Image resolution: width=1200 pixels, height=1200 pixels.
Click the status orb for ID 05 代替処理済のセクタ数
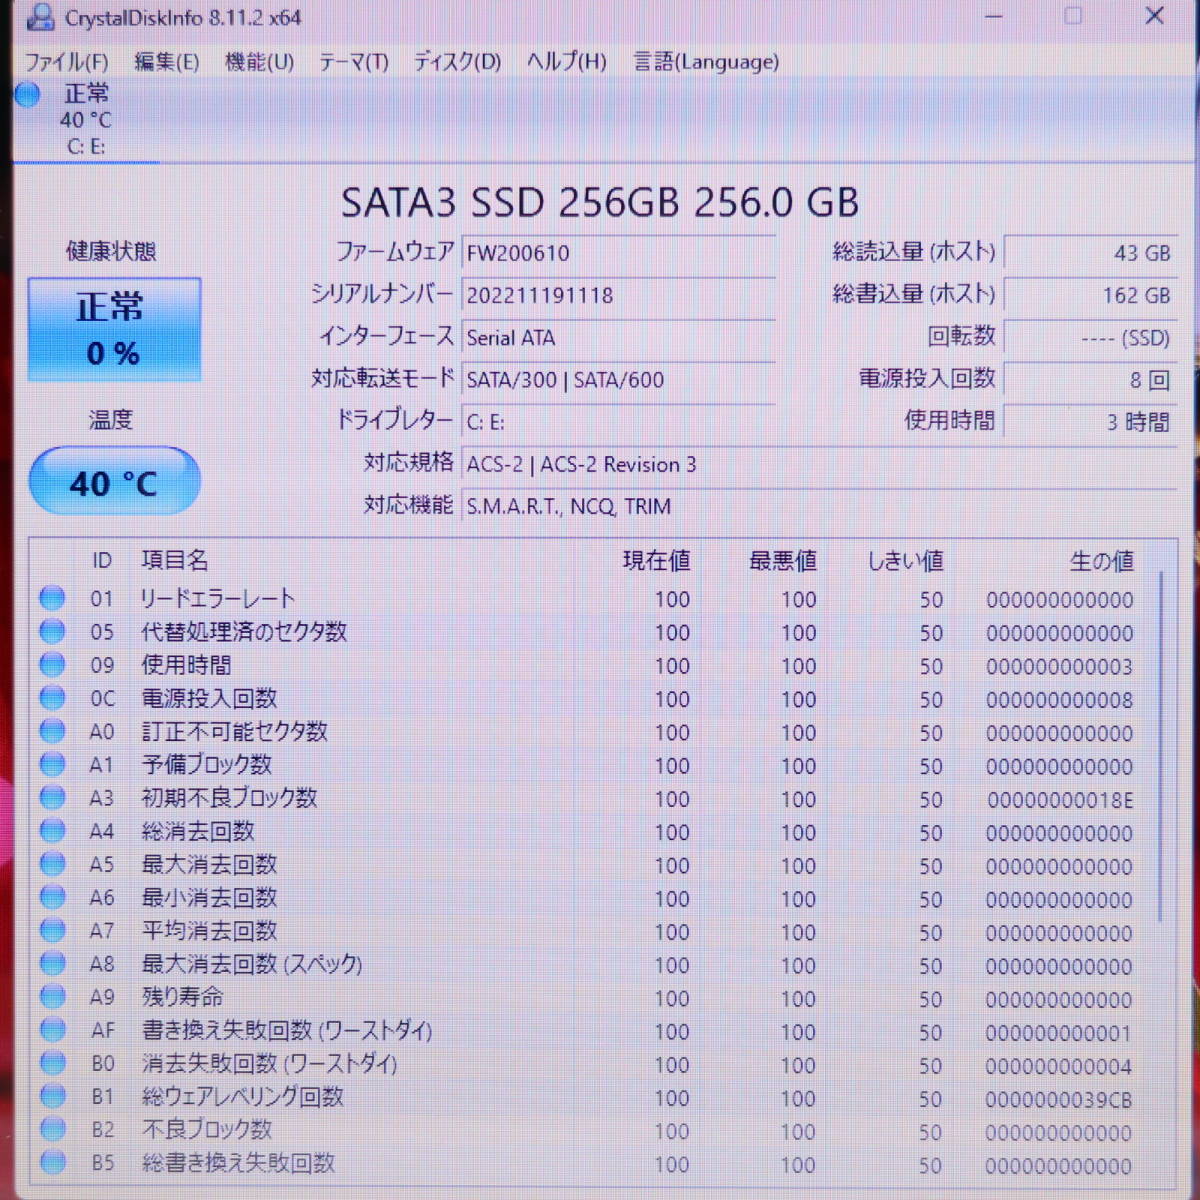52,632
